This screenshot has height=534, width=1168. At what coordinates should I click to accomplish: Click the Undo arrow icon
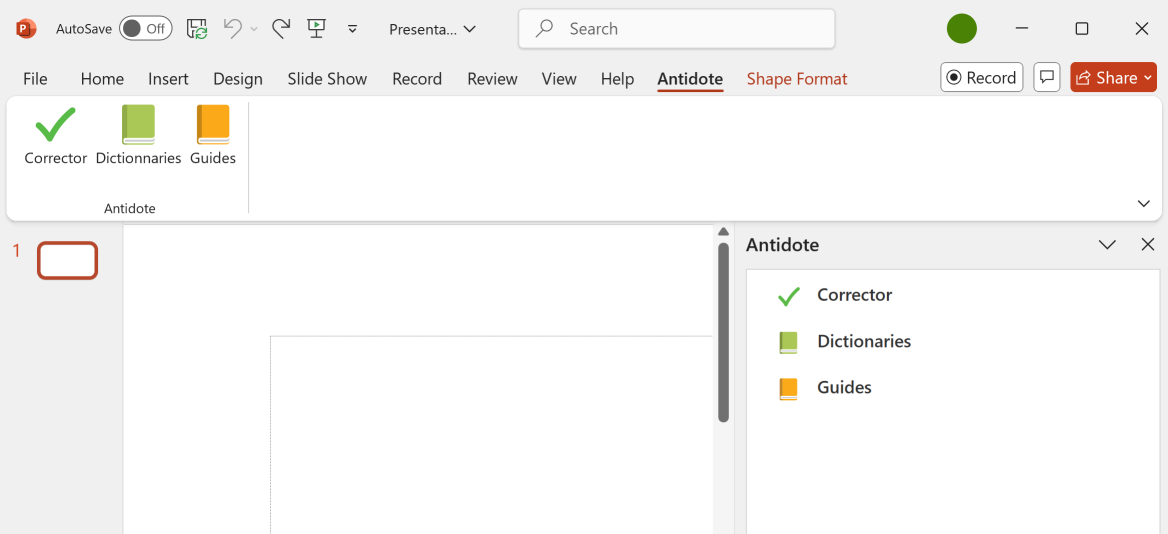[x=233, y=29]
